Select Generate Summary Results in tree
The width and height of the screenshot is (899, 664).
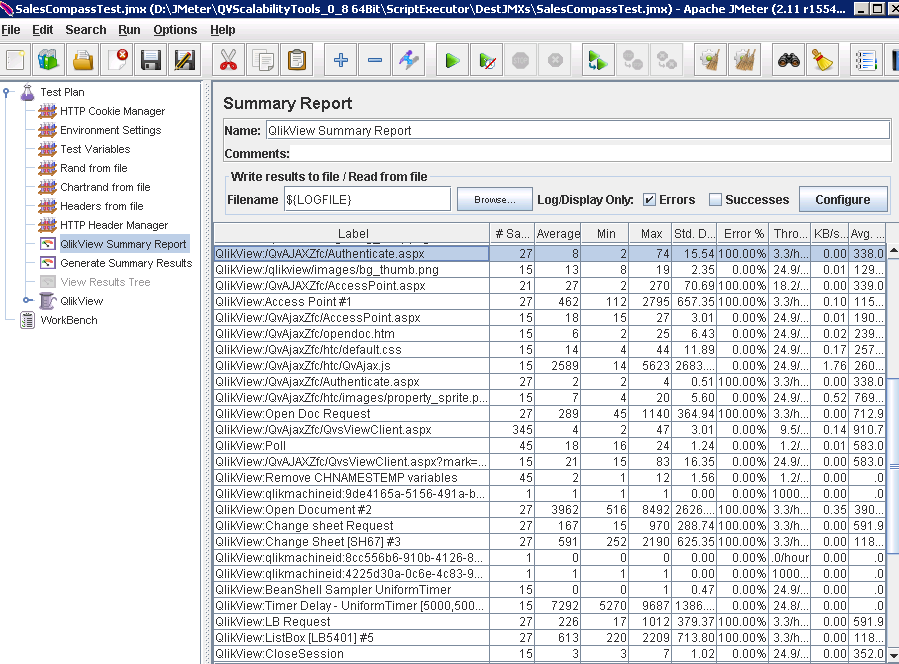[x=125, y=263]
